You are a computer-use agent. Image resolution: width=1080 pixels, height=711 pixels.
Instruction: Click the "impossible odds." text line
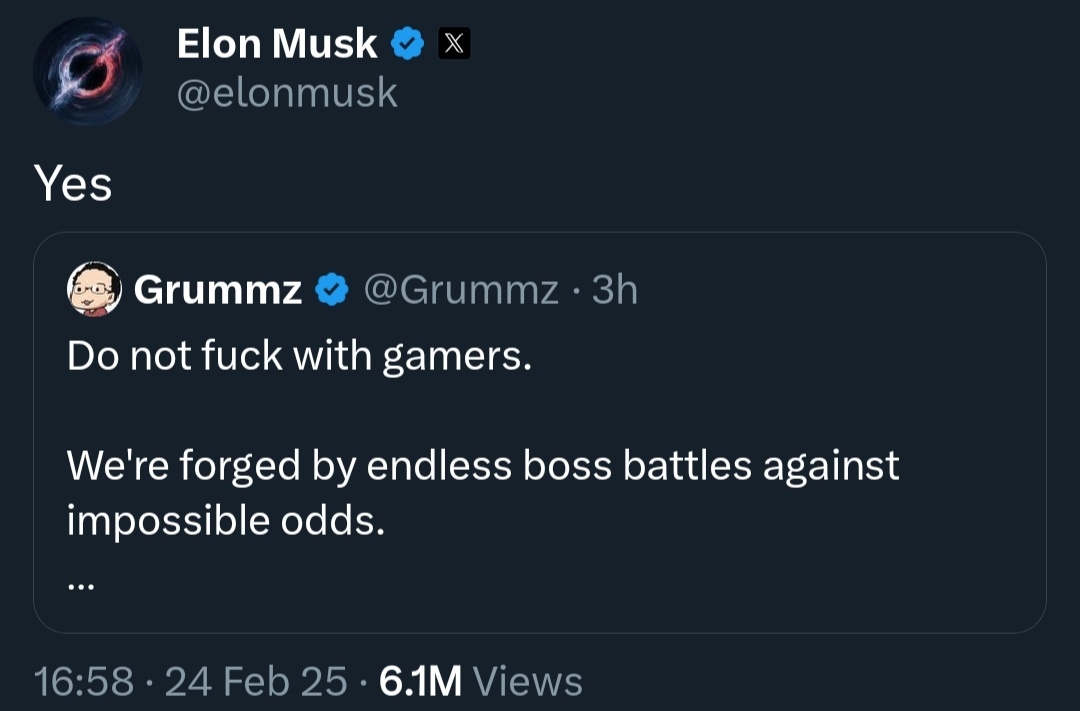226,520
